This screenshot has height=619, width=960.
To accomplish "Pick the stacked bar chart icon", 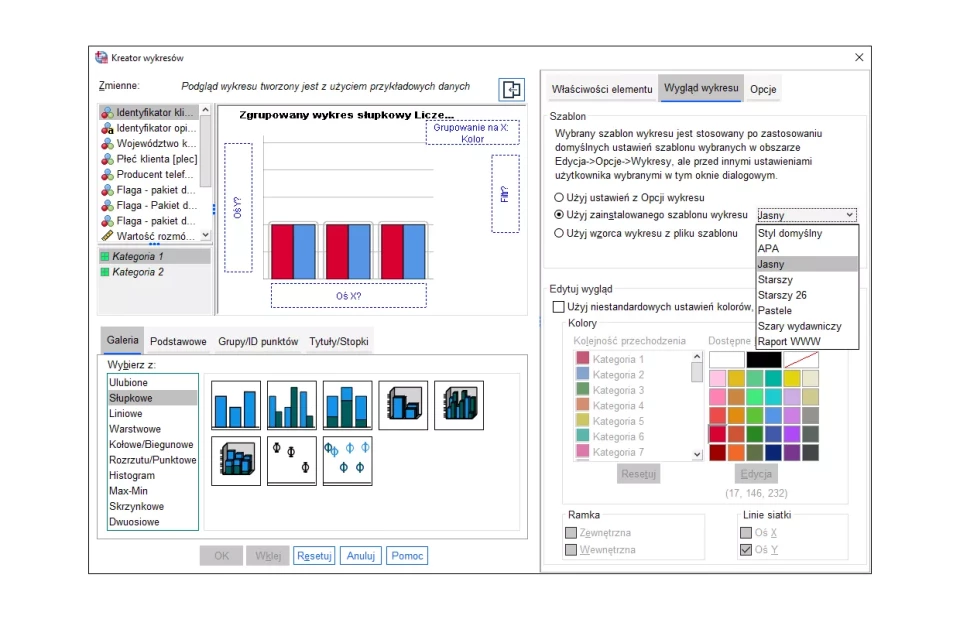I will pyautogui.click(x=348, y=405).
